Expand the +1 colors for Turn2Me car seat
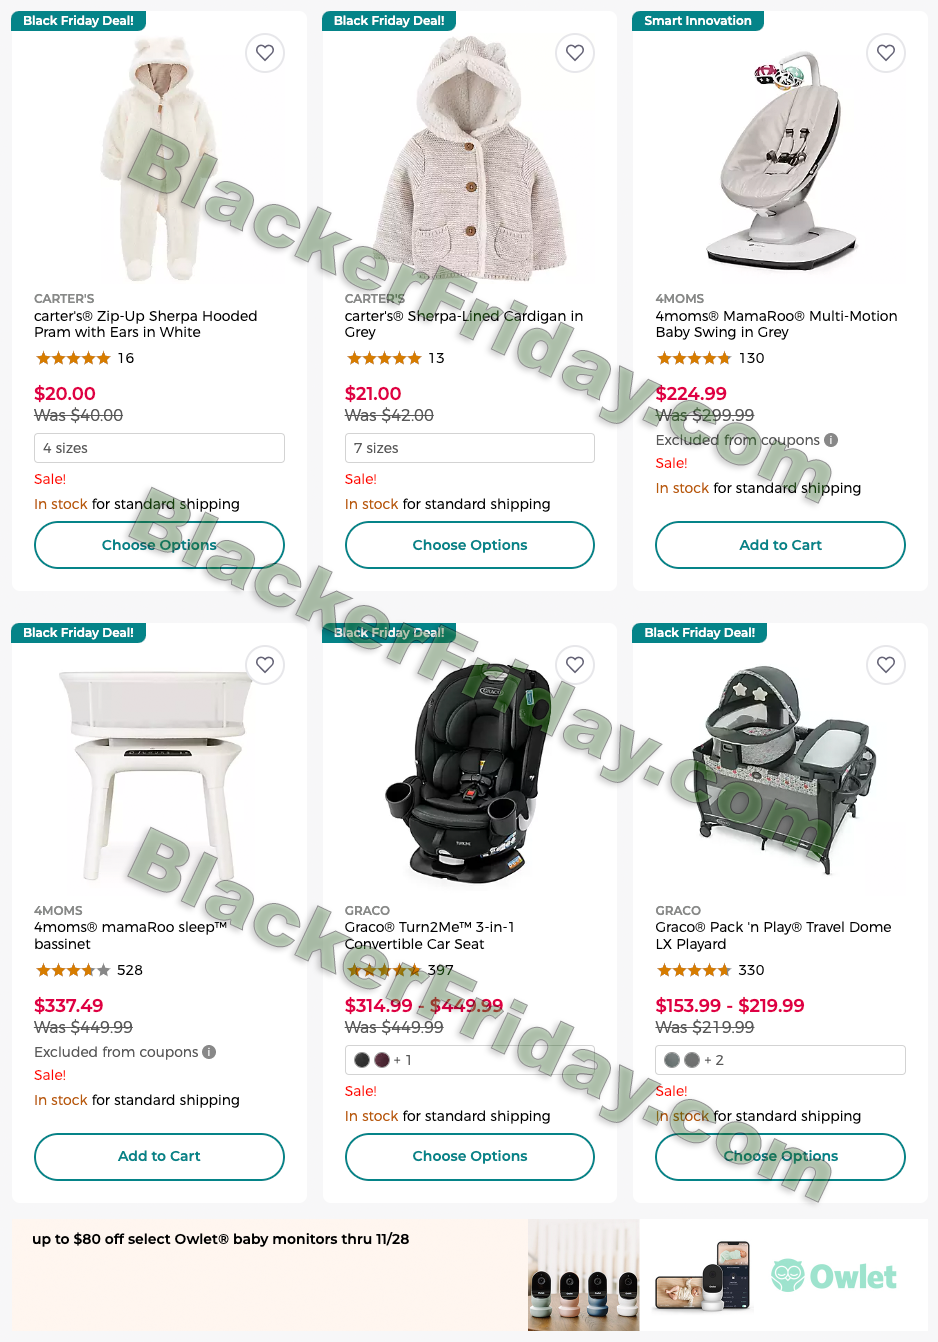This screenshot has width=938, height=1342. tap(403, 1060)
